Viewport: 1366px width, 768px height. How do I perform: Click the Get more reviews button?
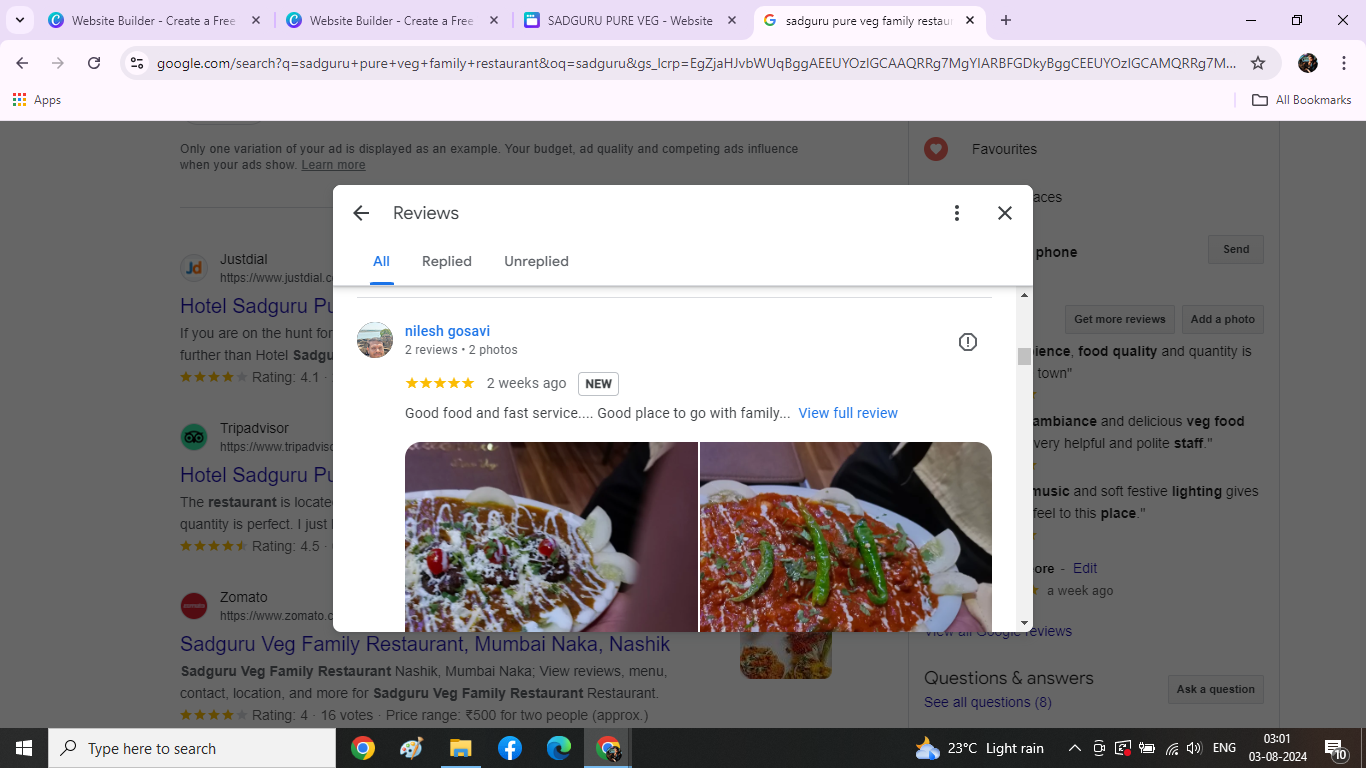coord(1120,320)
